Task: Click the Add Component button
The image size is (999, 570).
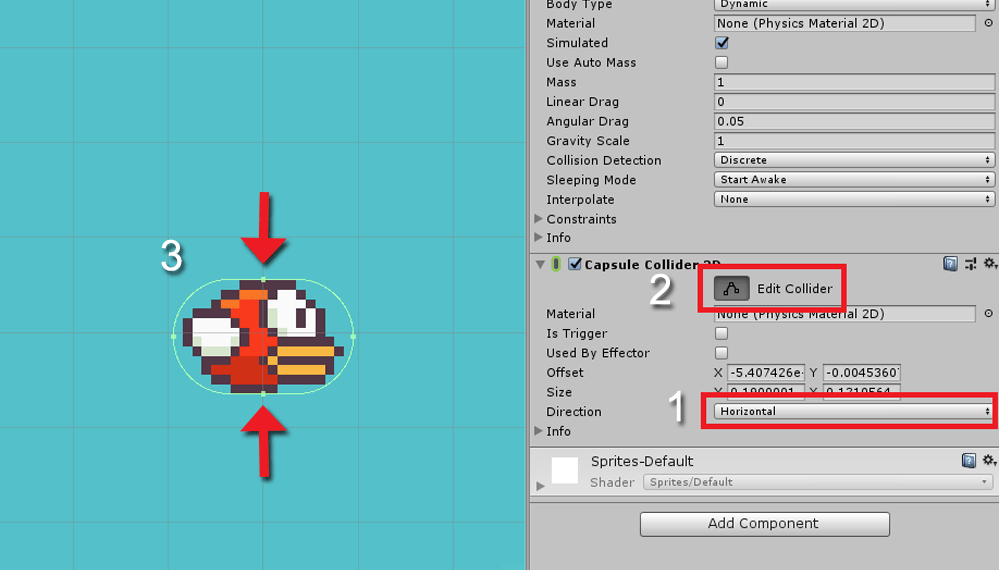Action: click(765, 524)
